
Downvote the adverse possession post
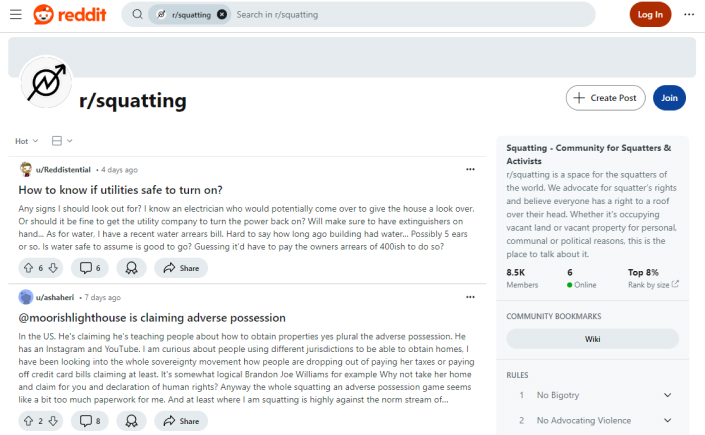click(53, 421)
